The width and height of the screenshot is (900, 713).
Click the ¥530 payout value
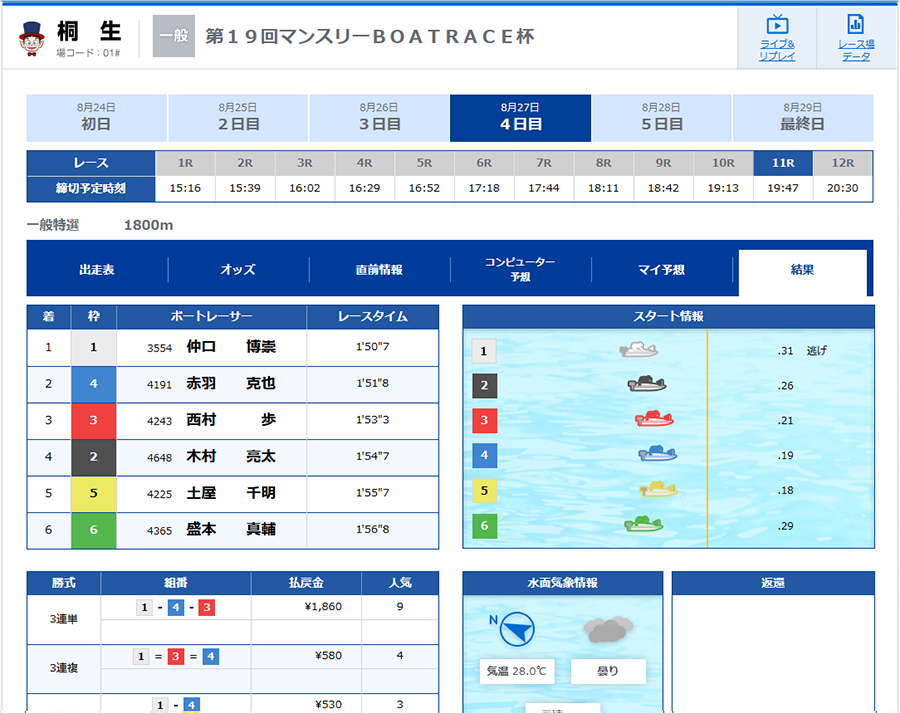click(328, 704)
